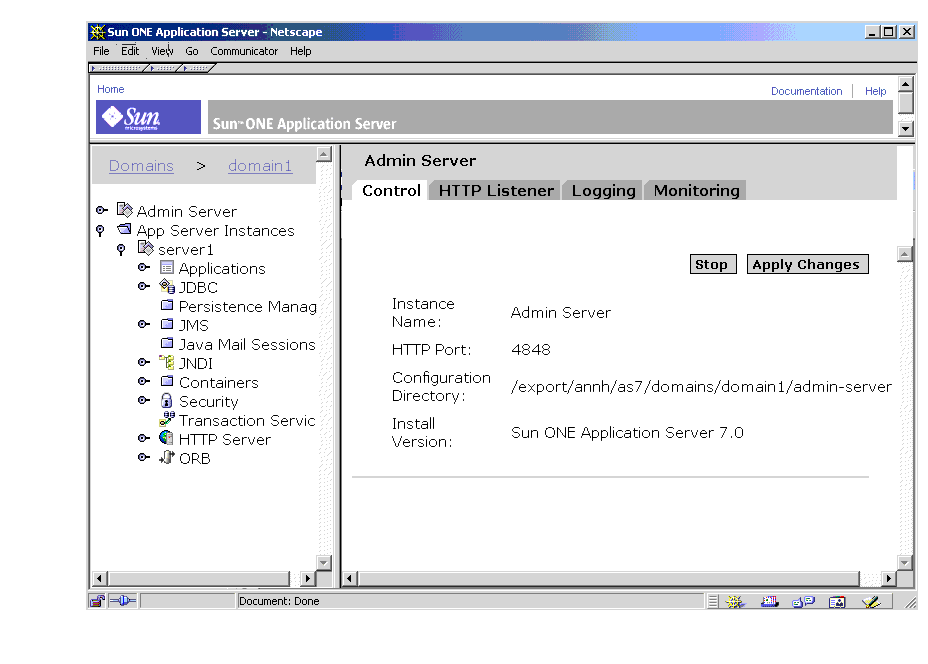The width and height of the screenshot is (928, 664).
Task: Click the Security padlock icon
Action: pos(167,401)
